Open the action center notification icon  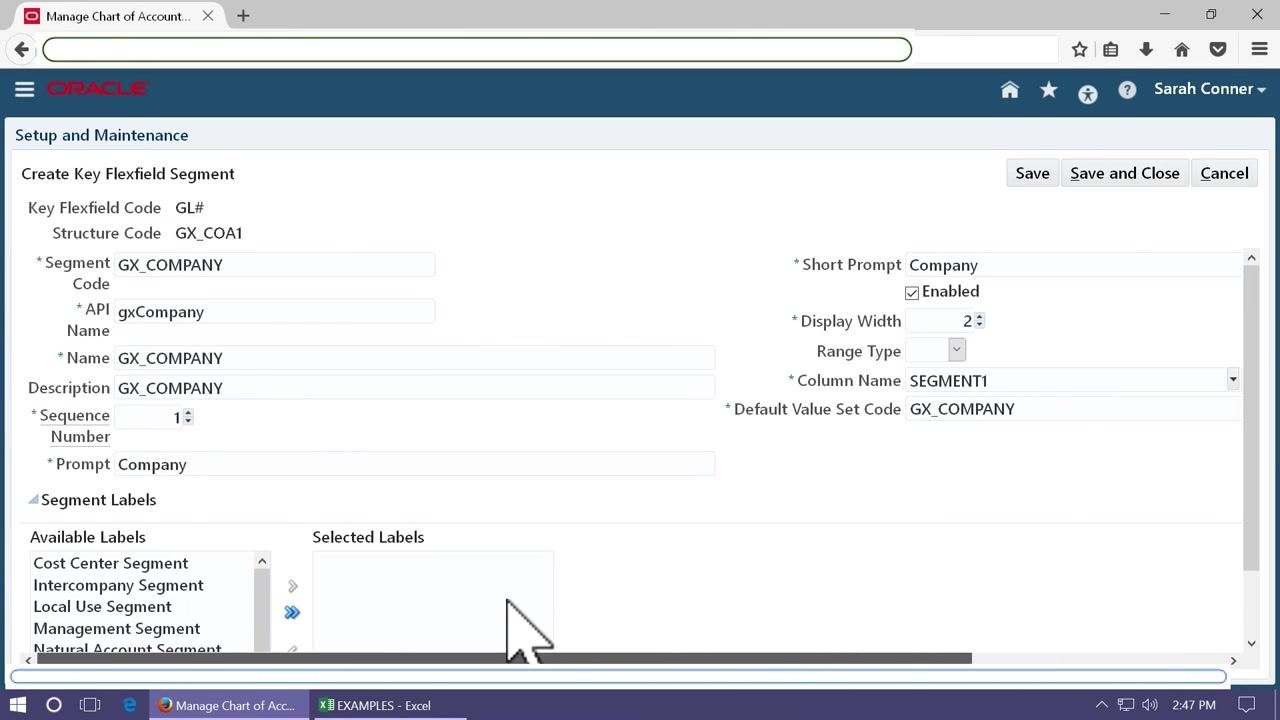click(1246, 705)
